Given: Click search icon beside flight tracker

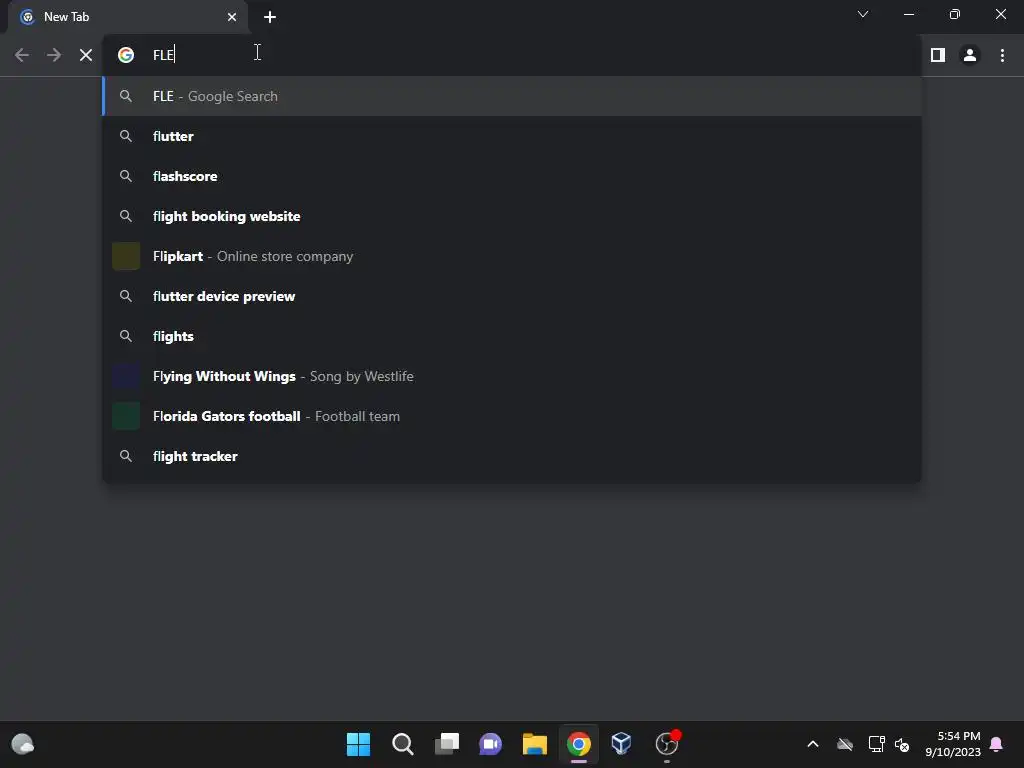Looking at the screenshot, I should click(x=126, y=456).
